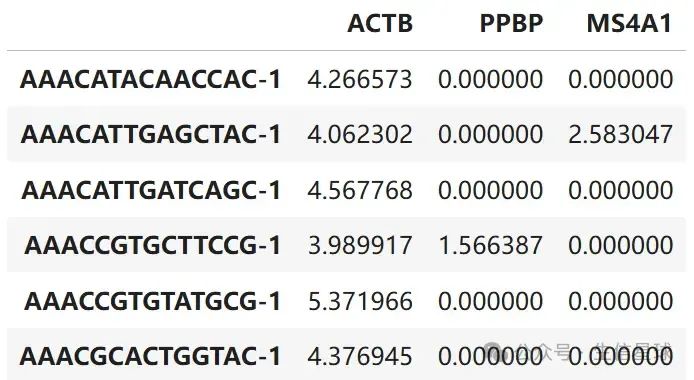The width and height of the screenshot is (694, 380).
Task: Click the watermark text over last row
Action: click(578, 352)
